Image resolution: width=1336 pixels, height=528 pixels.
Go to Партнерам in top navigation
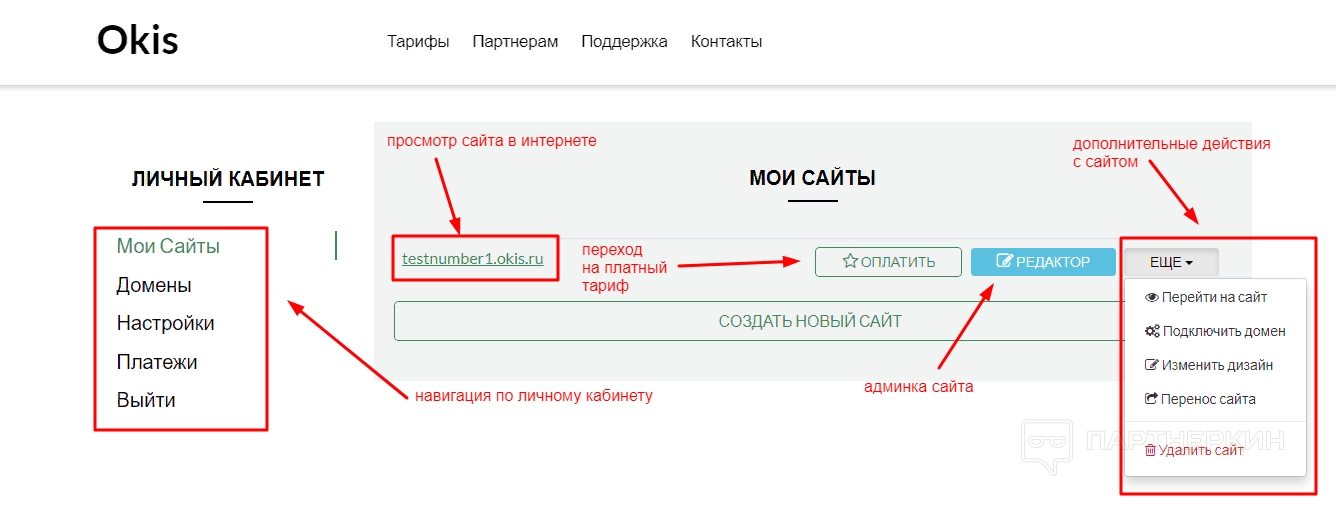tap(515, 42)
